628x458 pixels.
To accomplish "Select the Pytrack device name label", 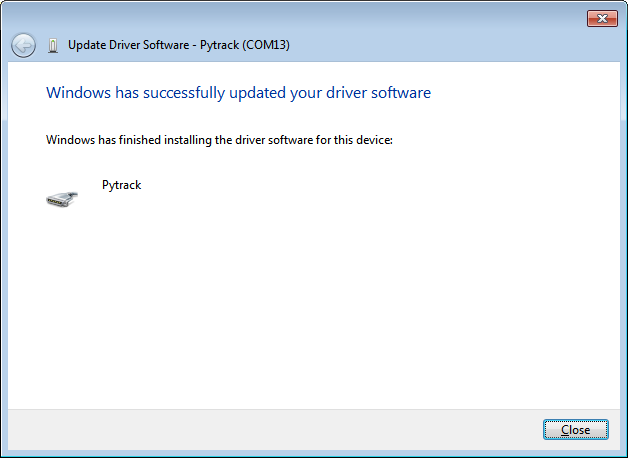I will coord(122,185).
